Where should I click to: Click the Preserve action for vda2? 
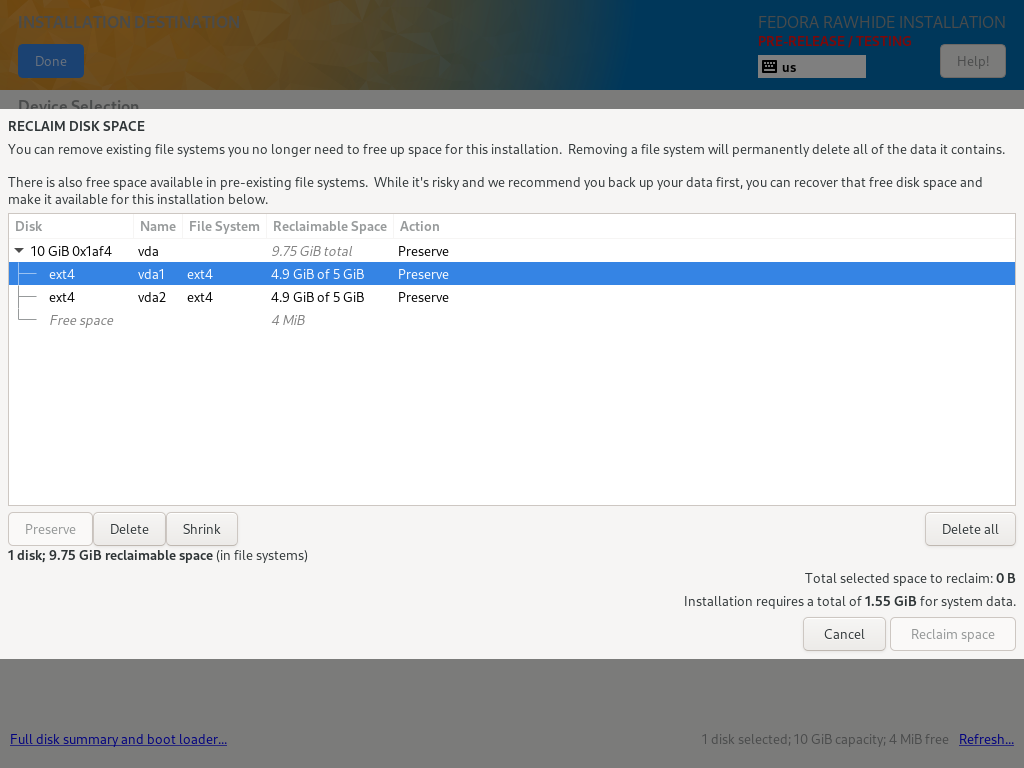[x=423, y=297]
